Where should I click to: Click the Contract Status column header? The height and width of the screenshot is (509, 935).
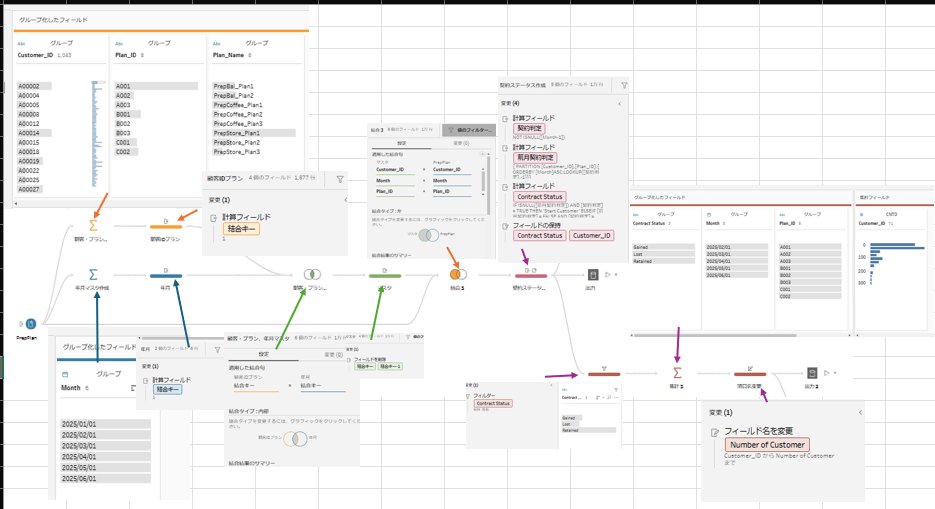pyautogui.click(x=649, y=223)
